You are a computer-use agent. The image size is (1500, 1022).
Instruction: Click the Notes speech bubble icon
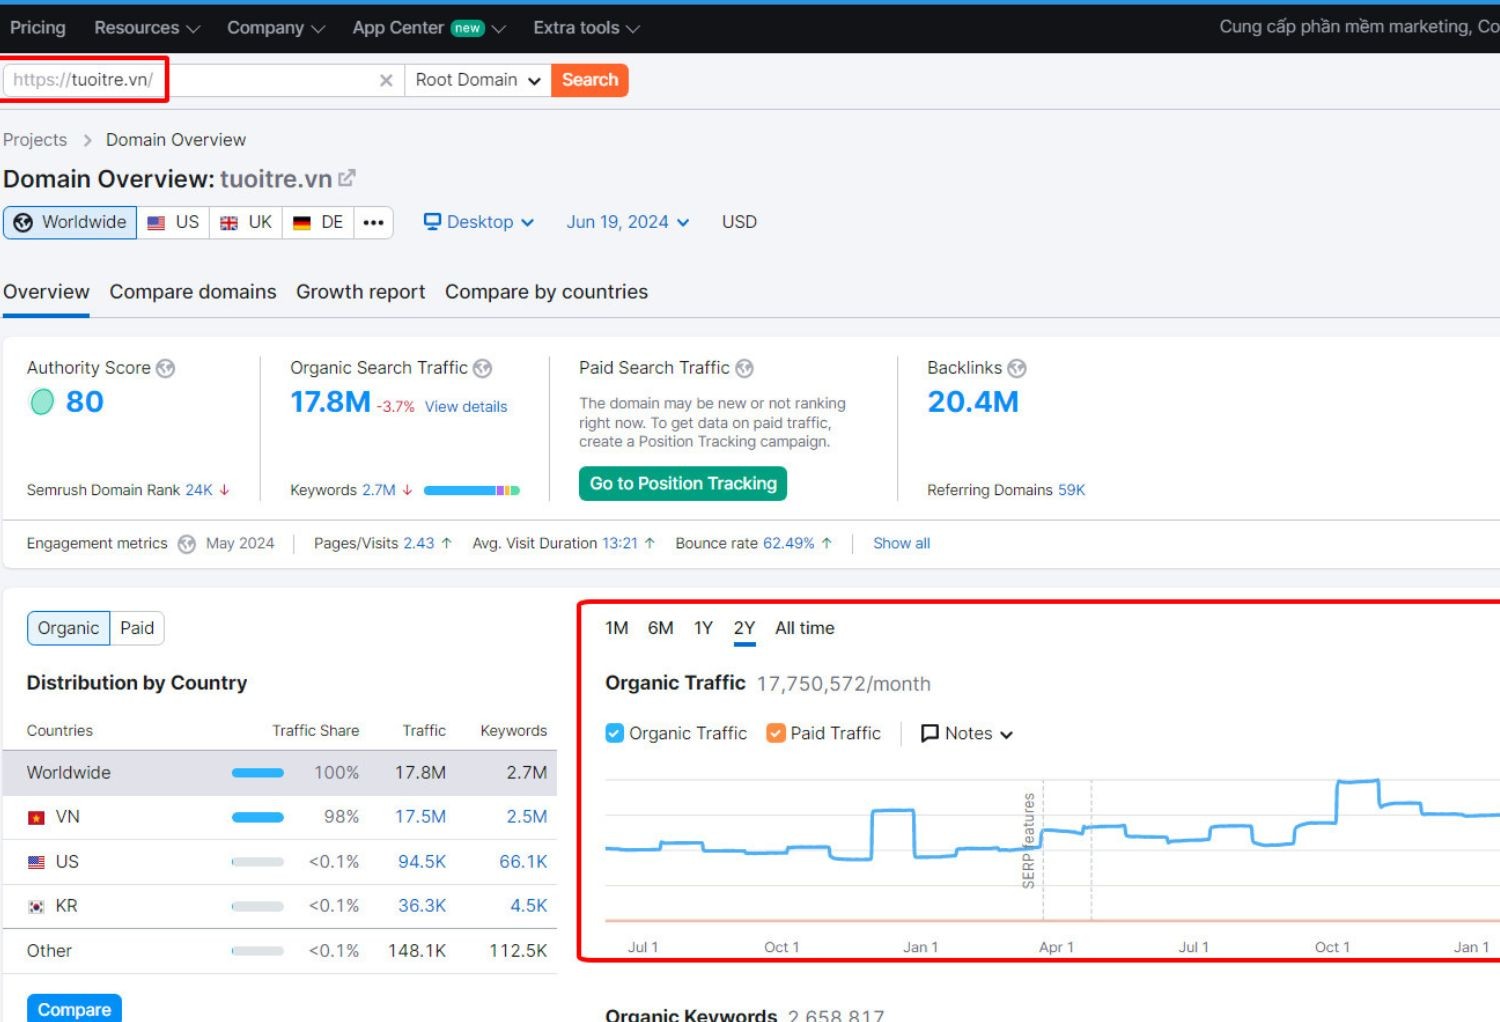point(929,733)
